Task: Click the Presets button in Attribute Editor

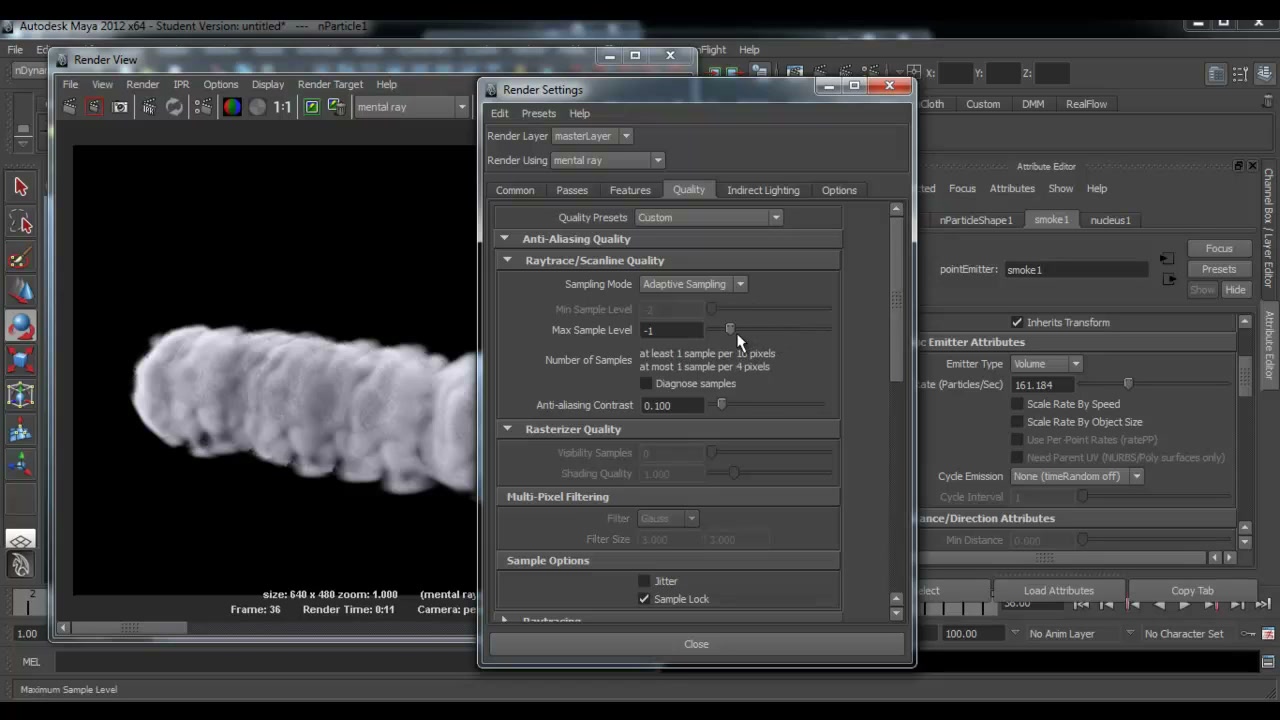Action: [x=1219, y=269]
